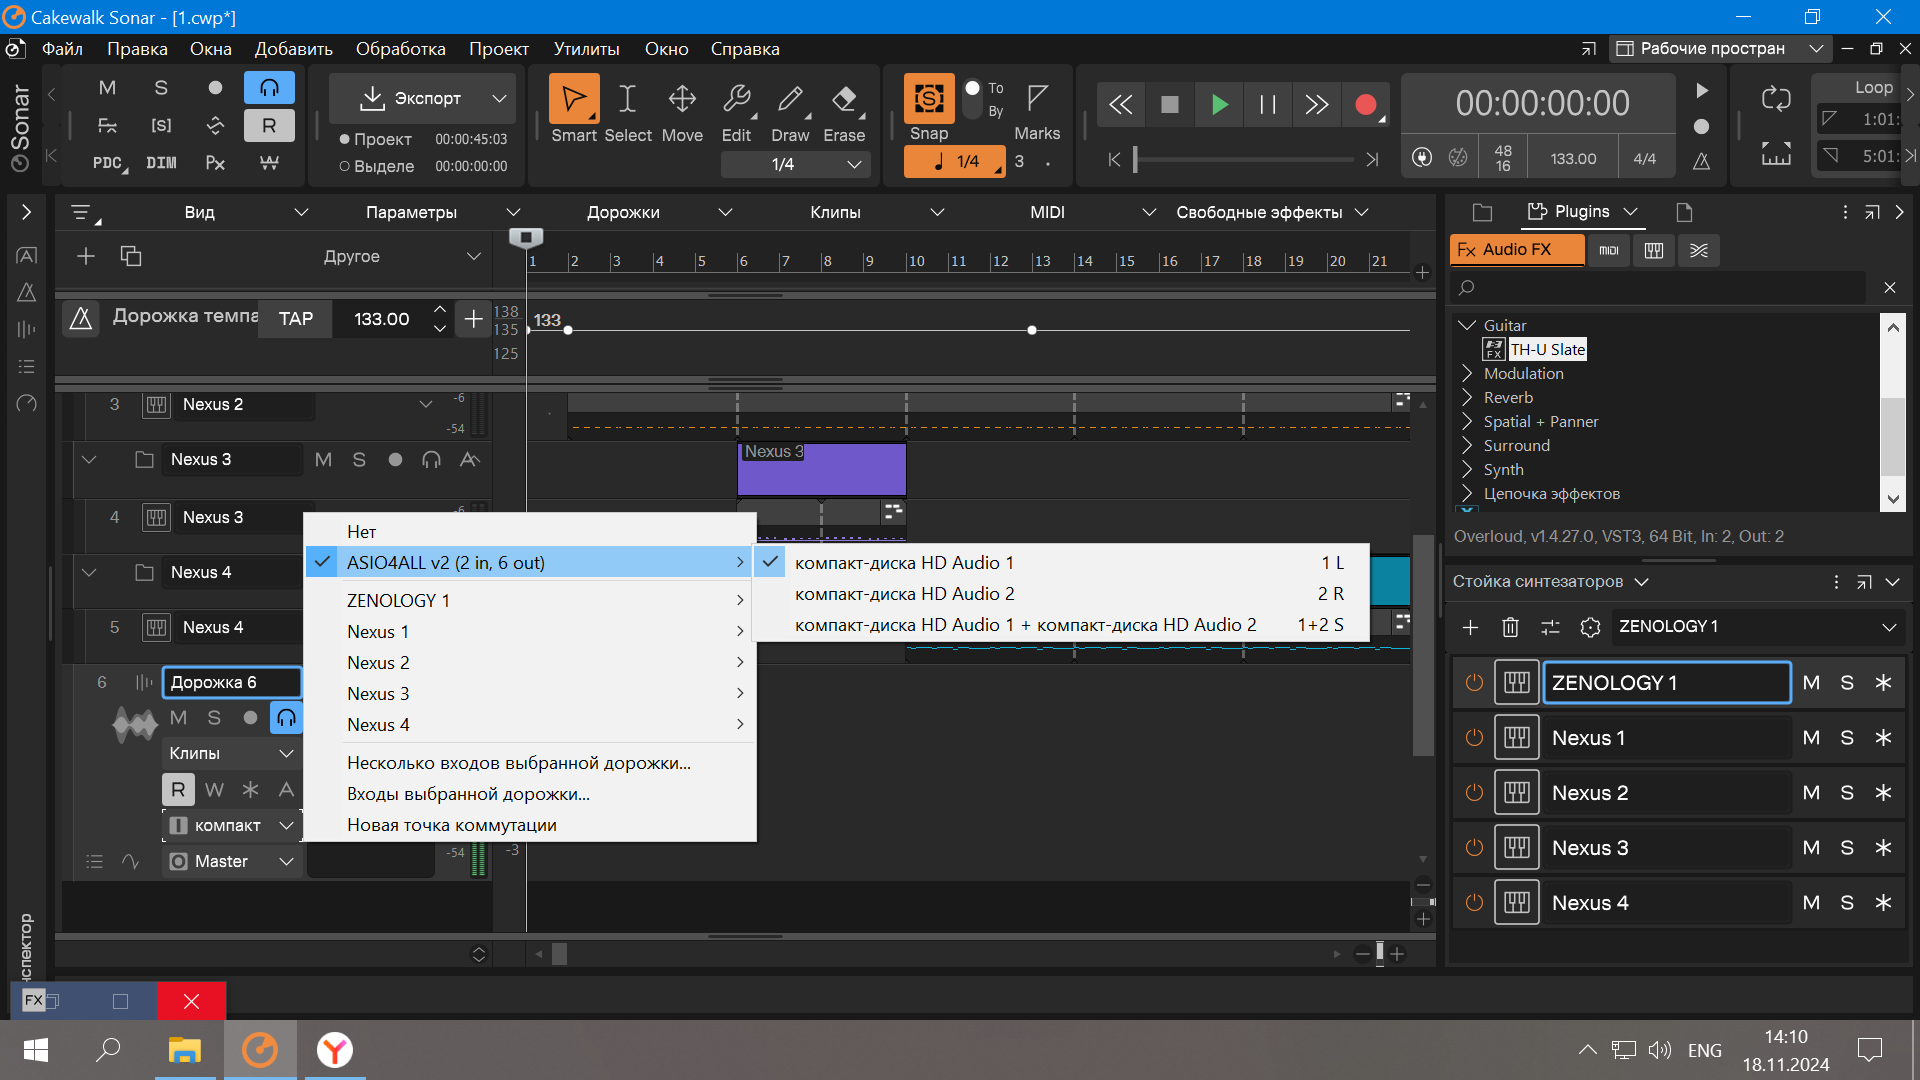Click the fast forward button
Viewport: 1920px width, 1080px height.
pyautogui.click(x=1317, y=105)
